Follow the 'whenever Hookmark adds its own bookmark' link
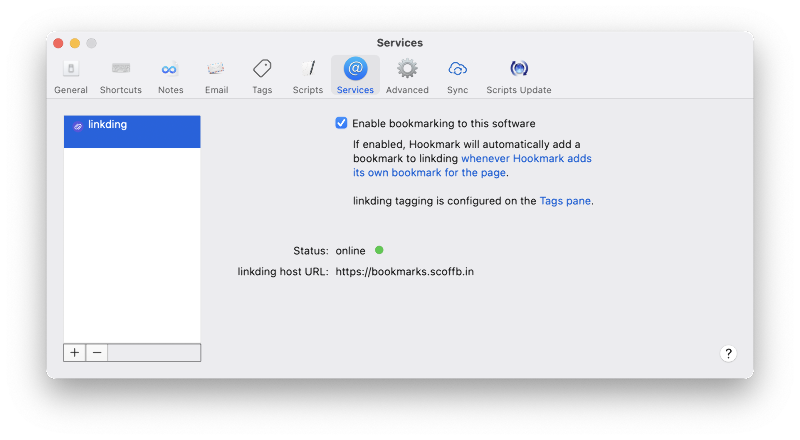 472,165
